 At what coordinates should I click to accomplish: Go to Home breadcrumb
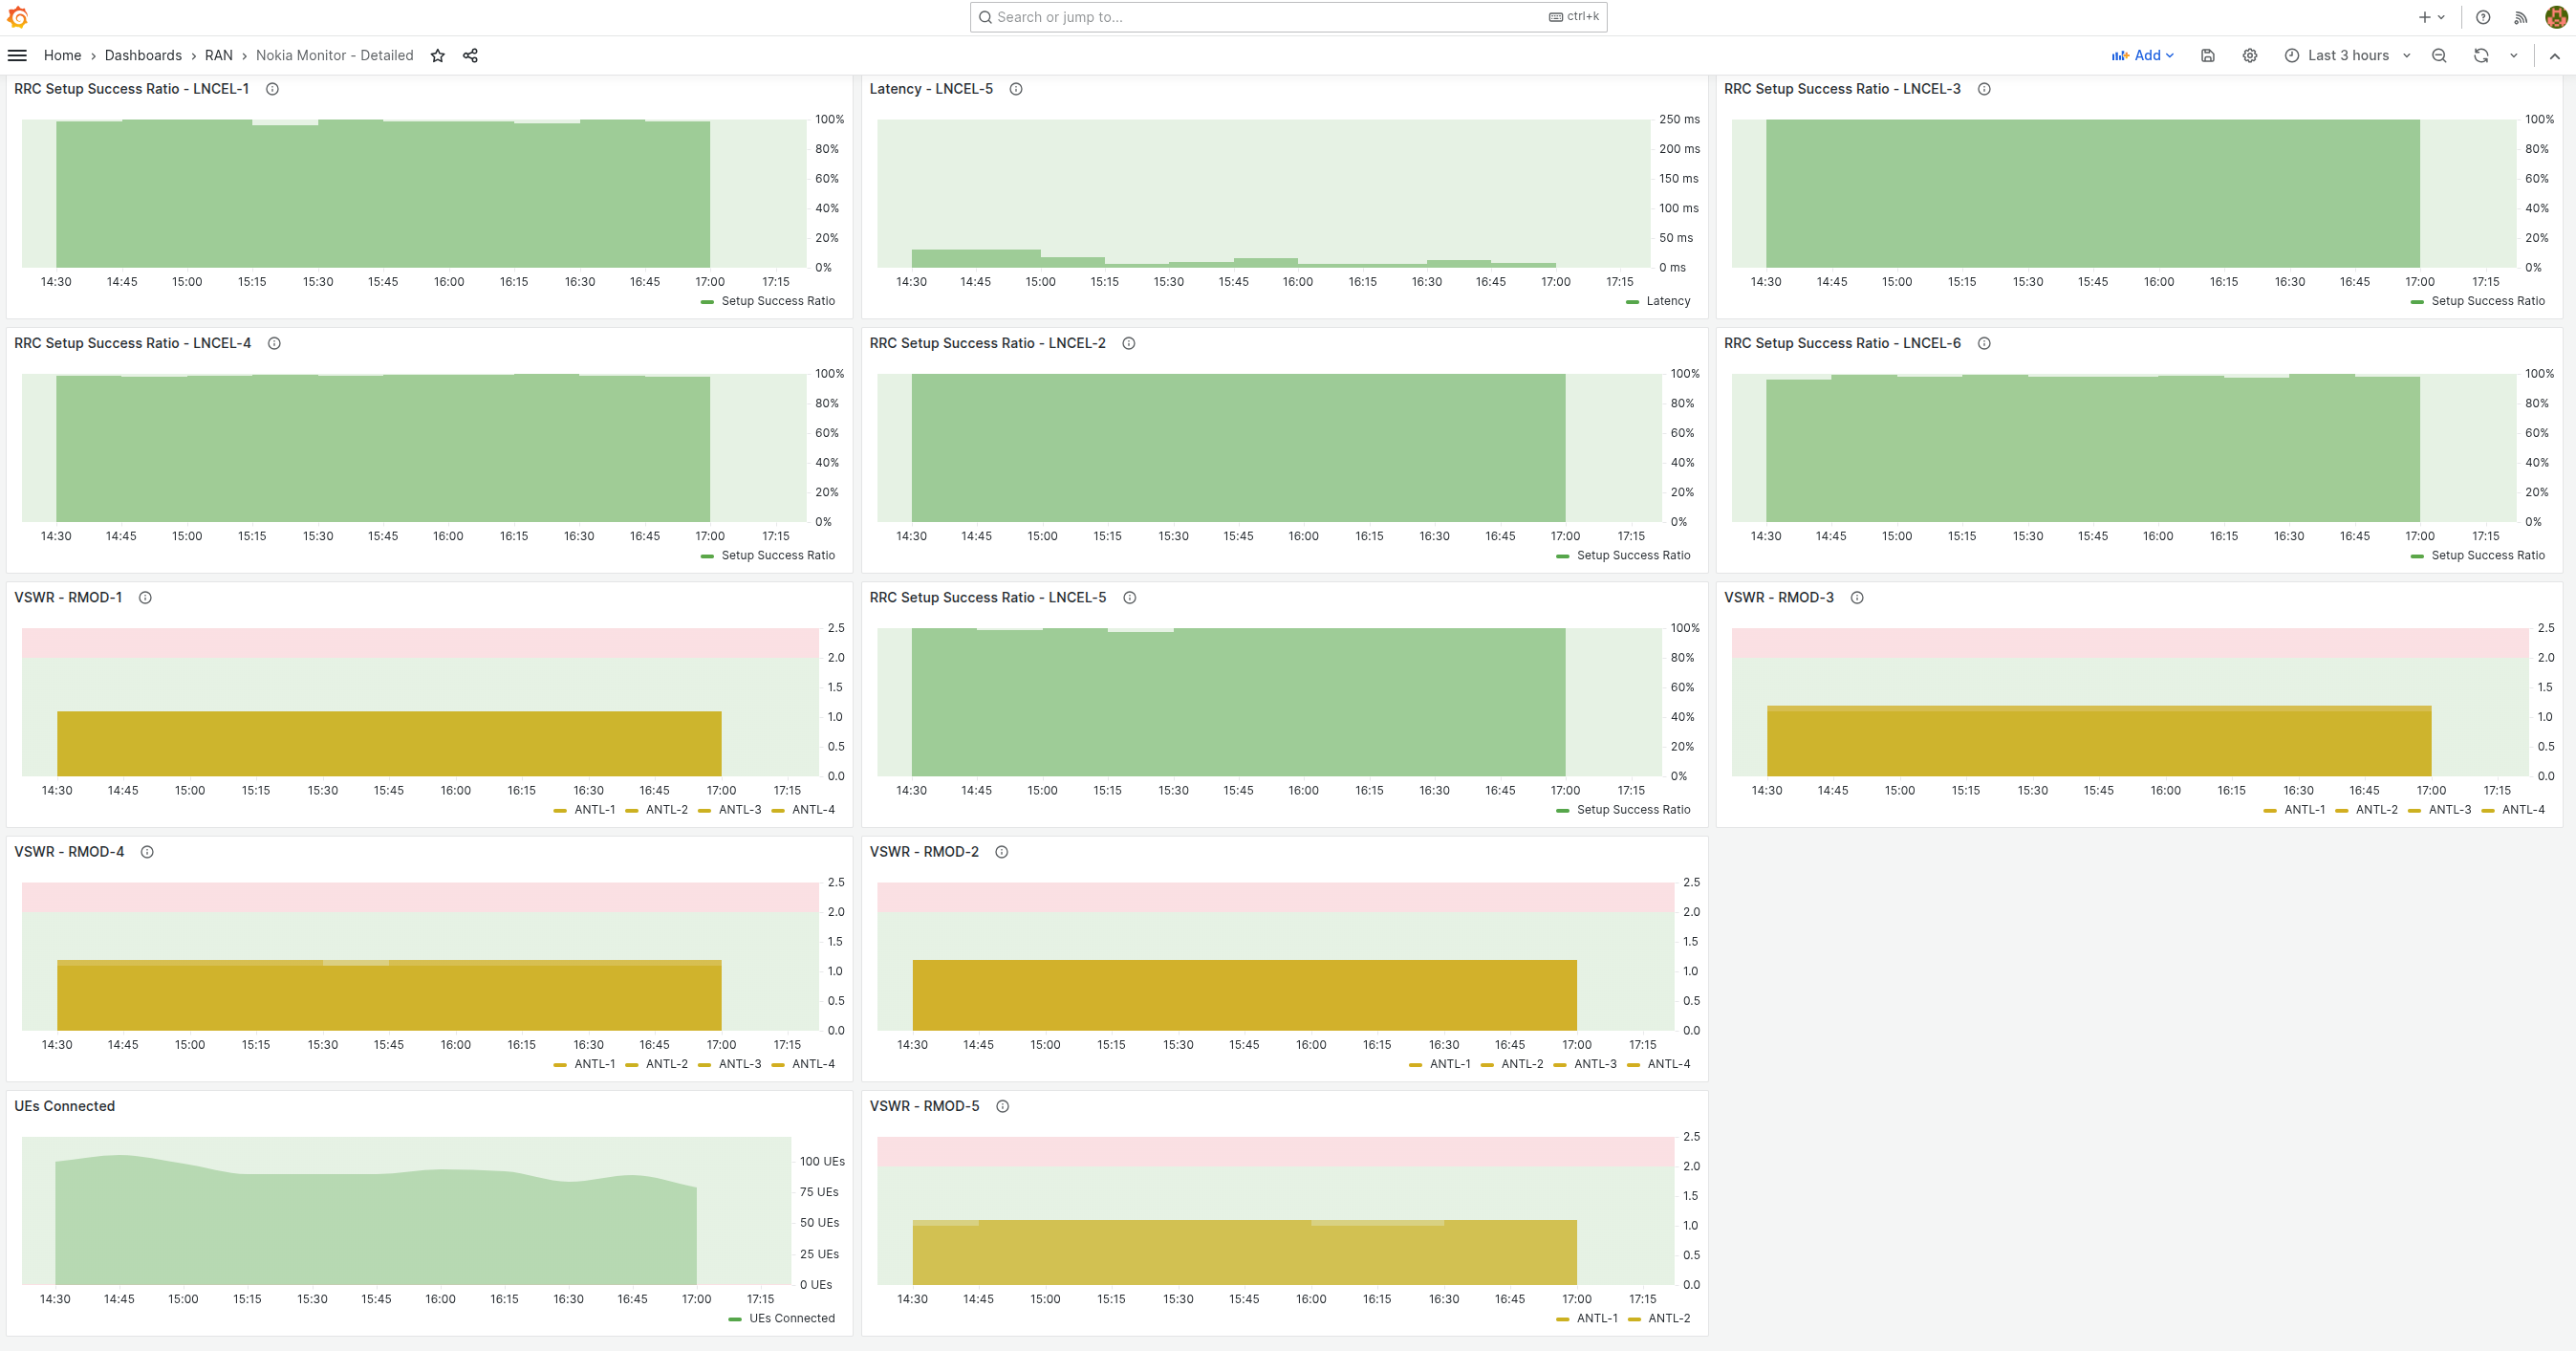tap(62, 55)
